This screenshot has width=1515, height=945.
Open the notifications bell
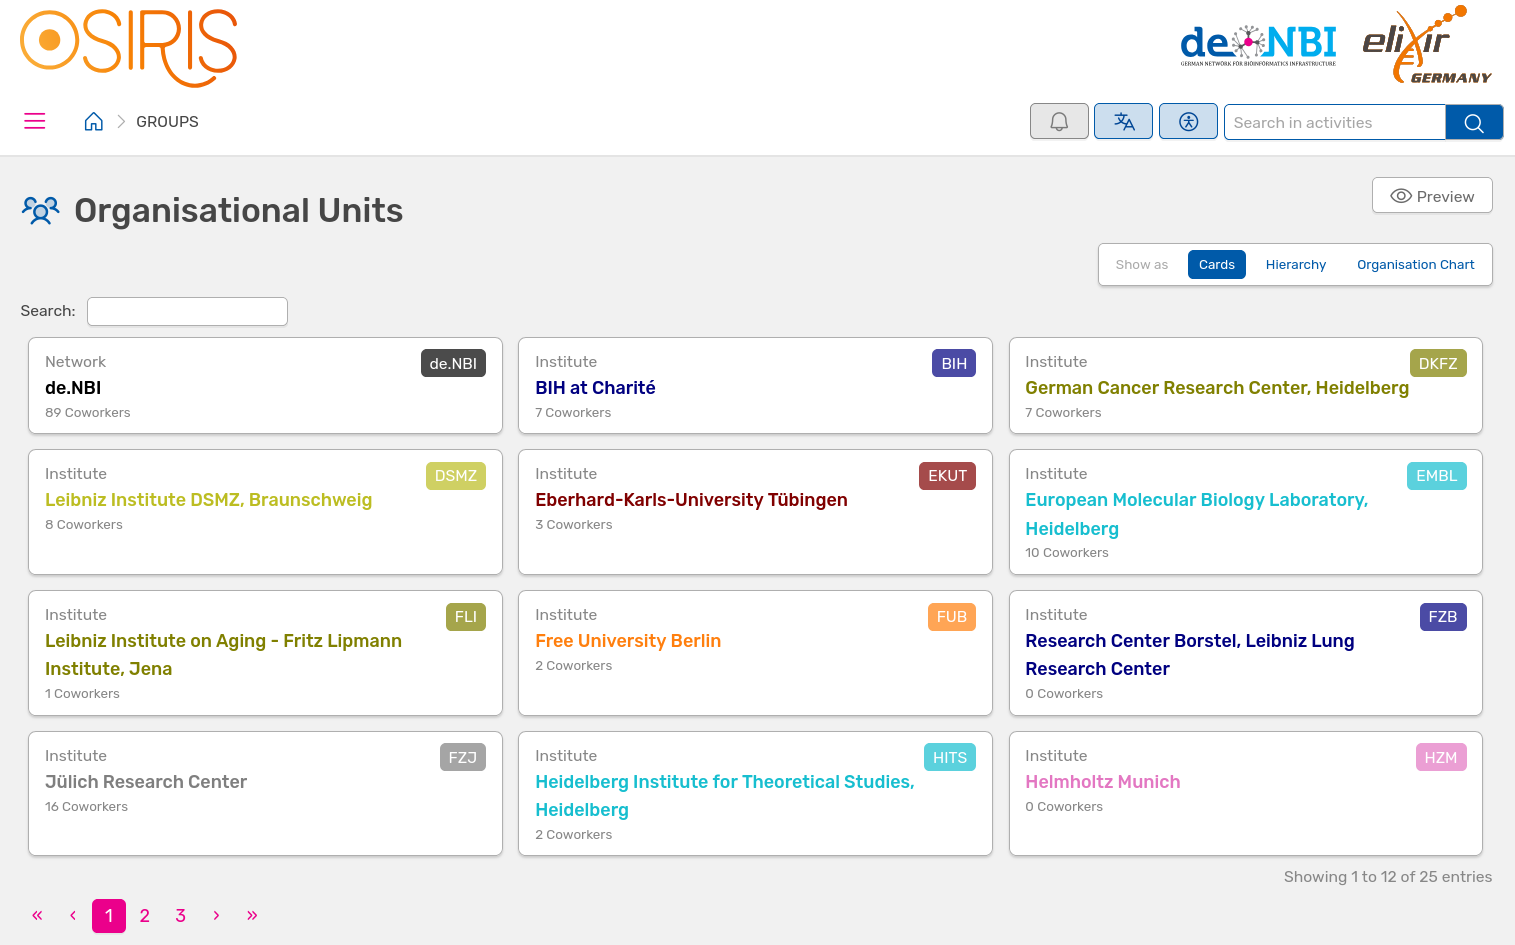click(1059, 122)
